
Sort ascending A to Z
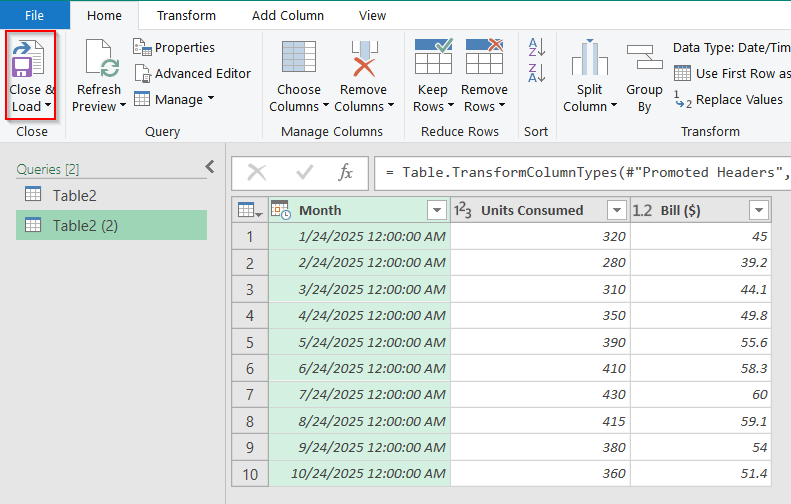pyautogui.click(x=536, y=47)
